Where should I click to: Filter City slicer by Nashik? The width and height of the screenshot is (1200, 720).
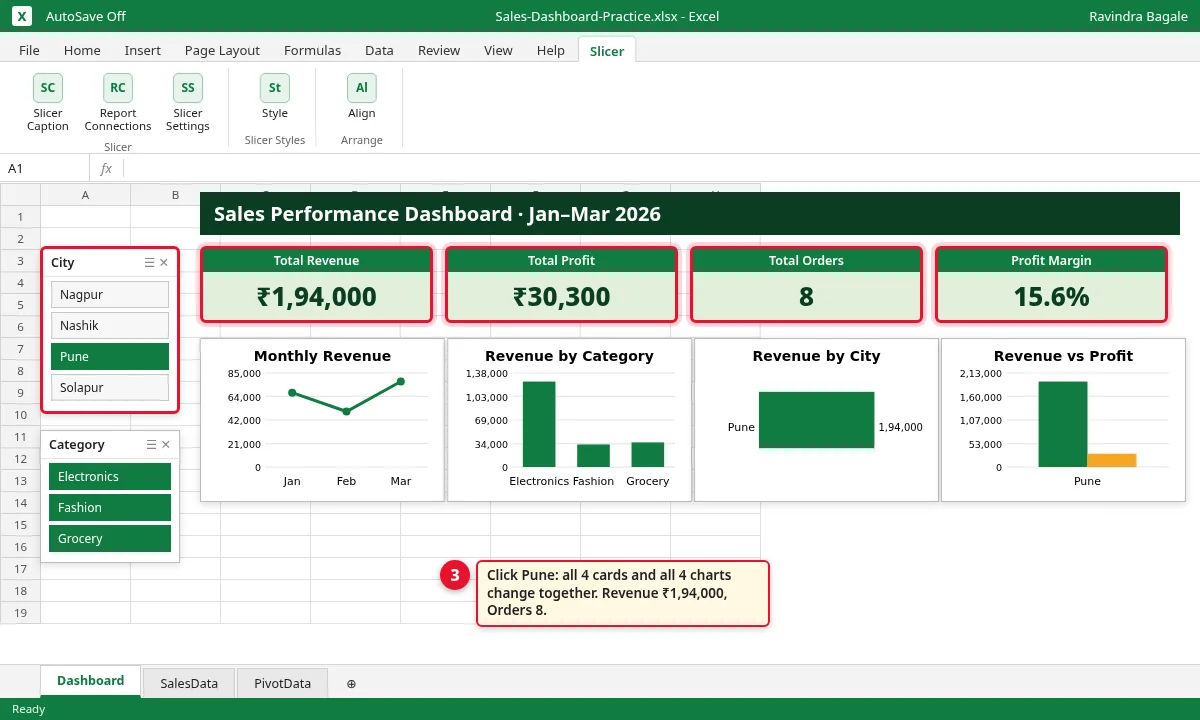(110, 325)
